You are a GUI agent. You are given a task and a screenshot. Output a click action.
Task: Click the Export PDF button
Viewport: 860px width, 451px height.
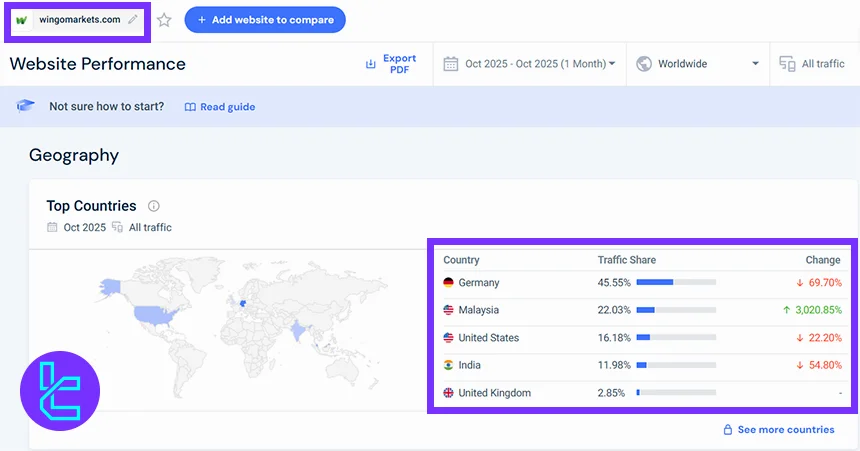(x=392, y=64)
